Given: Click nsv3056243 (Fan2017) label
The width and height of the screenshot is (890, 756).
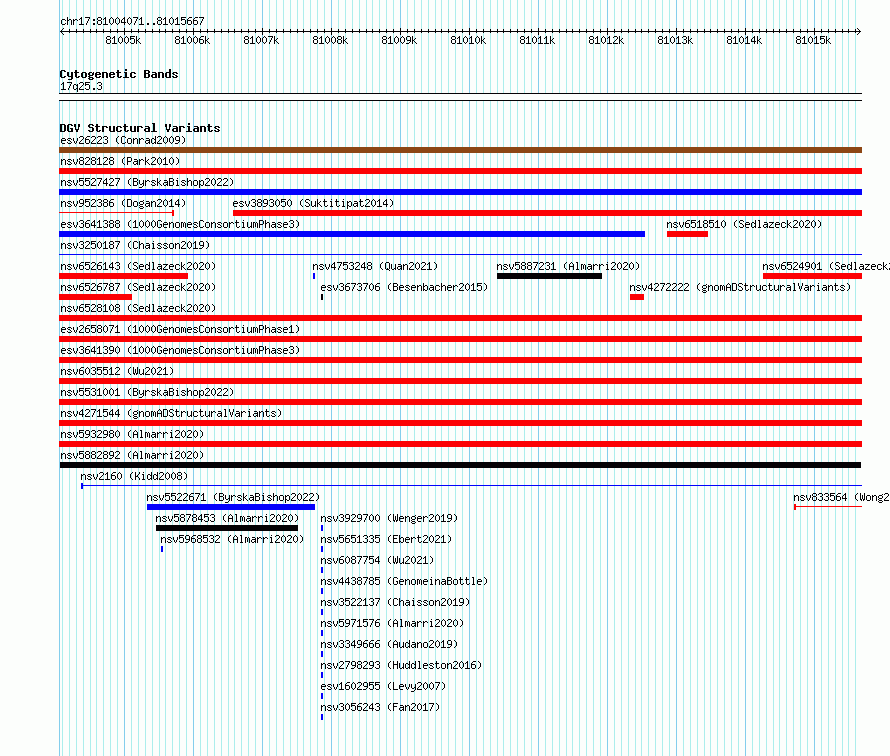Looking at the screenshot, I should coord(380,707).
